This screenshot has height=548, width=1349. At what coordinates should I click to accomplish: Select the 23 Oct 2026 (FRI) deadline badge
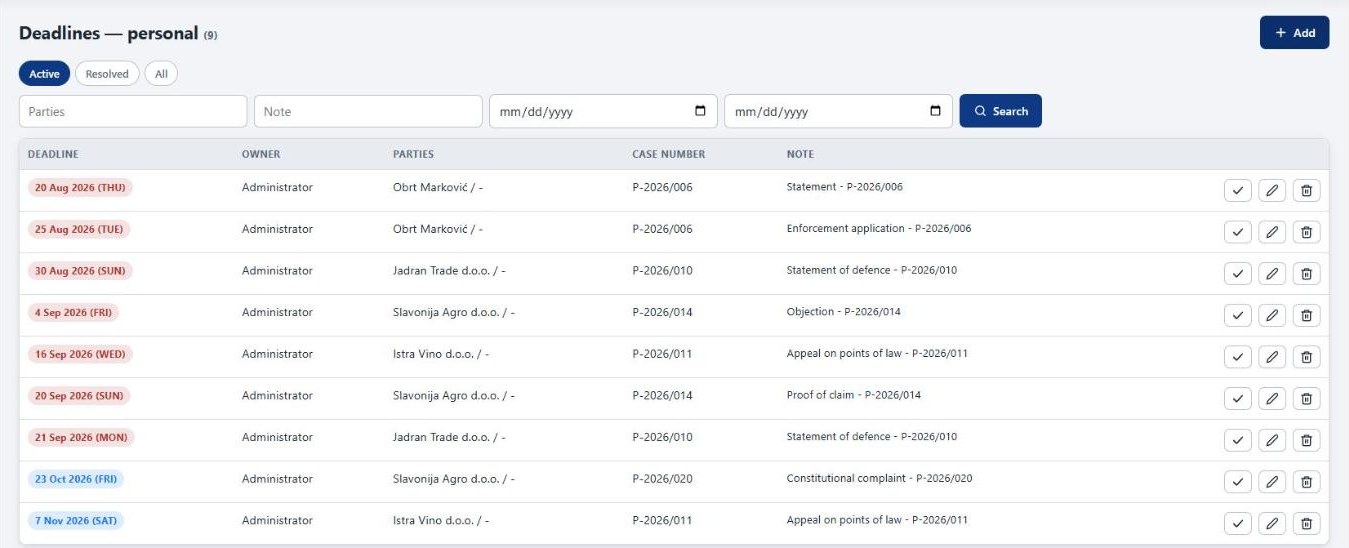point(76,479)
